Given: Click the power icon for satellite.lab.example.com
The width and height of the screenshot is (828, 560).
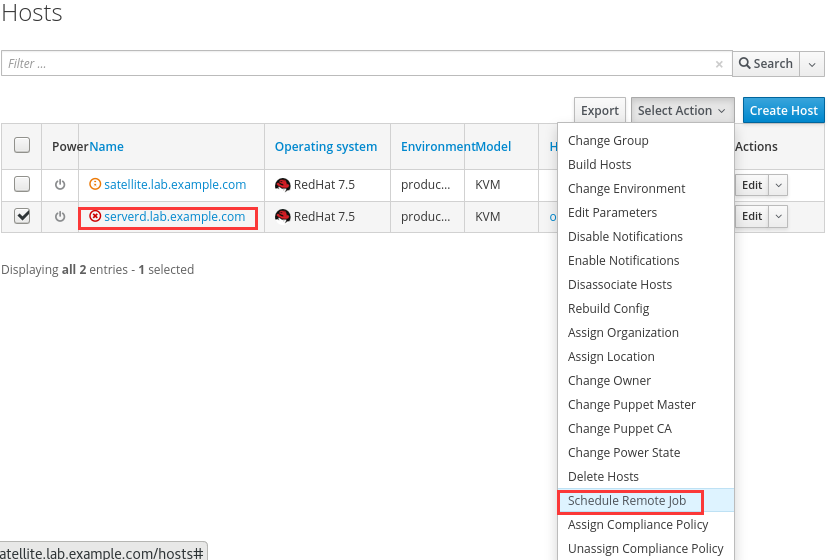Looking at the screenshot, I should (60, 185).
